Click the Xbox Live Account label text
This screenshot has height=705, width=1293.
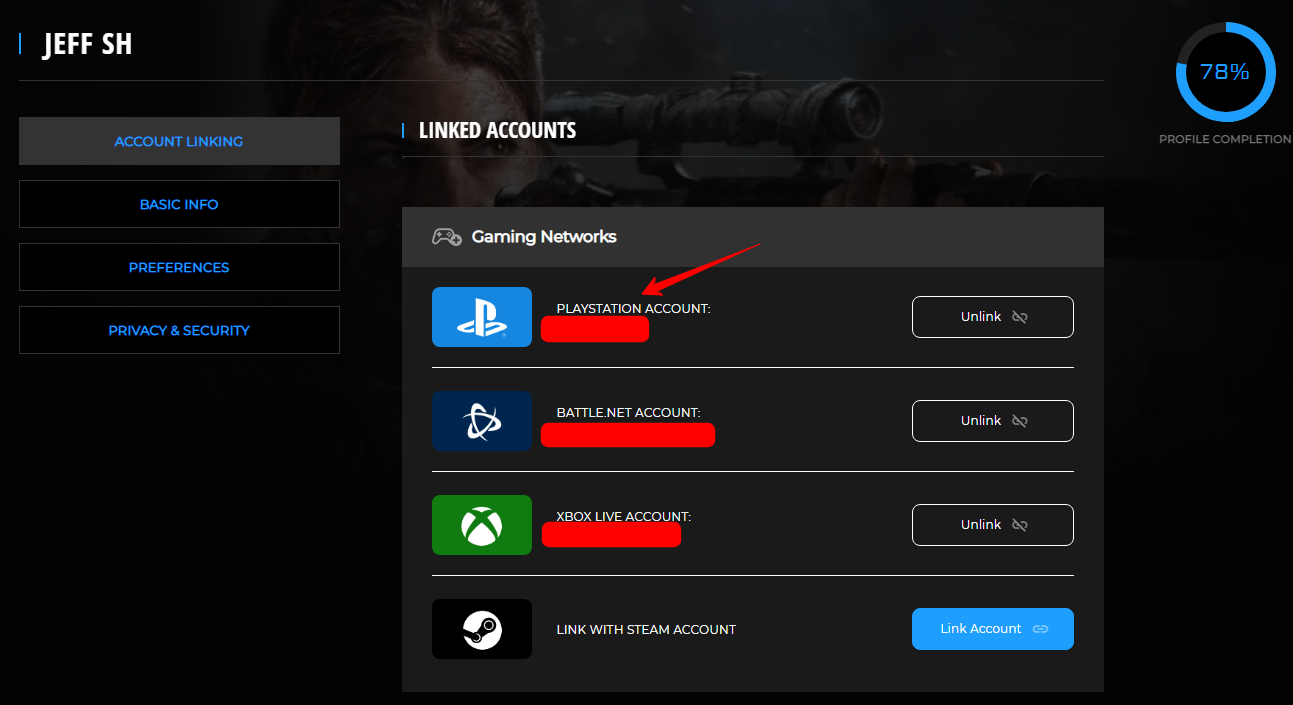tap(623, 516)
